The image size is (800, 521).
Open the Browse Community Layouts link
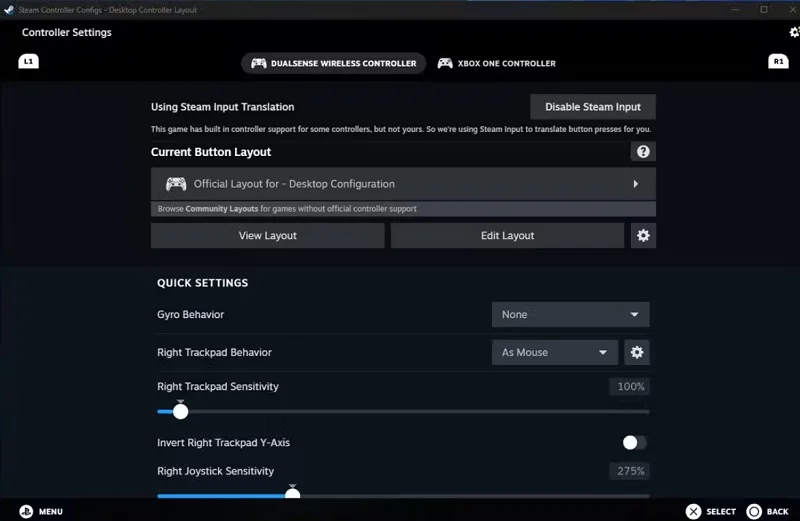click(403, 209)
